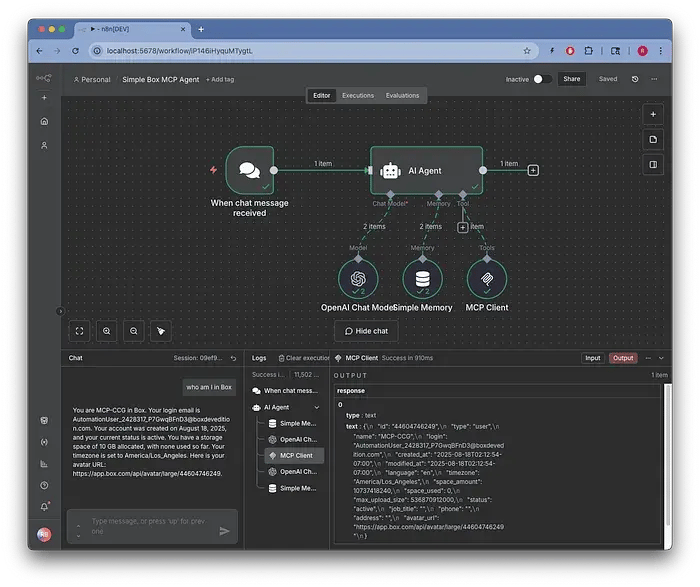Switch output panel to Input view
The height and width of the screenshot is (587, 700).
(592, 358)
